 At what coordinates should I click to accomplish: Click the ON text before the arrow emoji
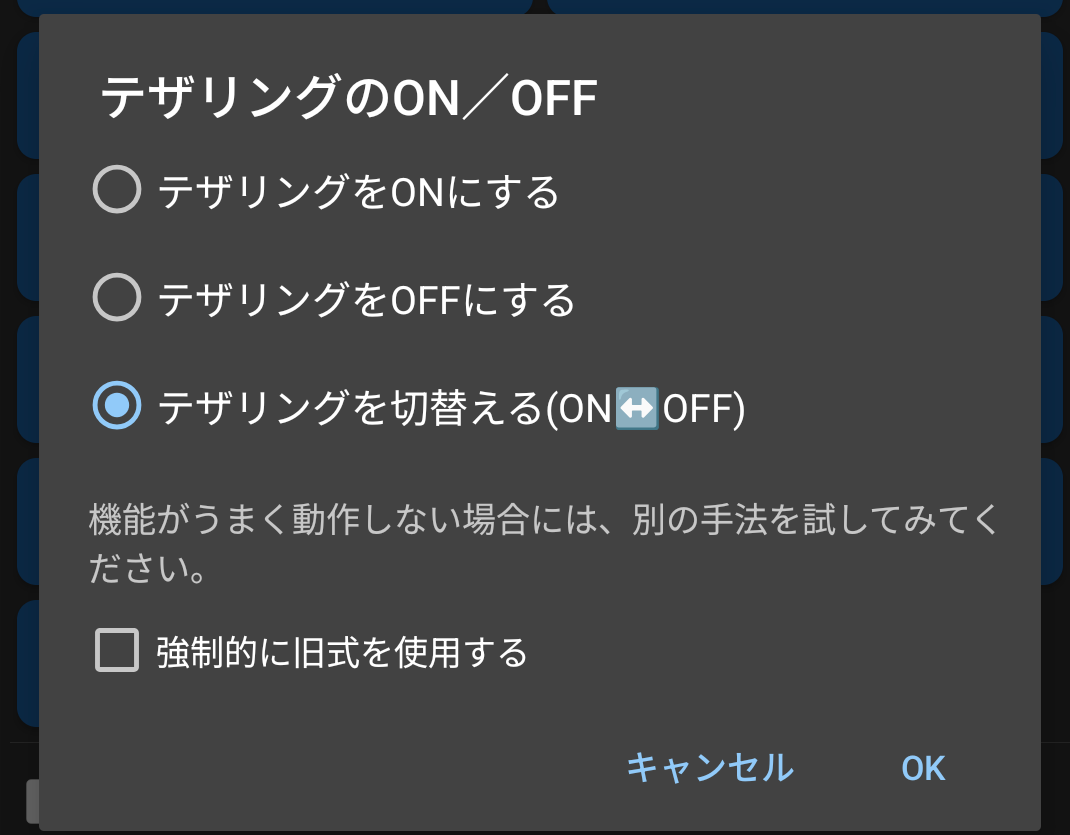tap(585, 408)
